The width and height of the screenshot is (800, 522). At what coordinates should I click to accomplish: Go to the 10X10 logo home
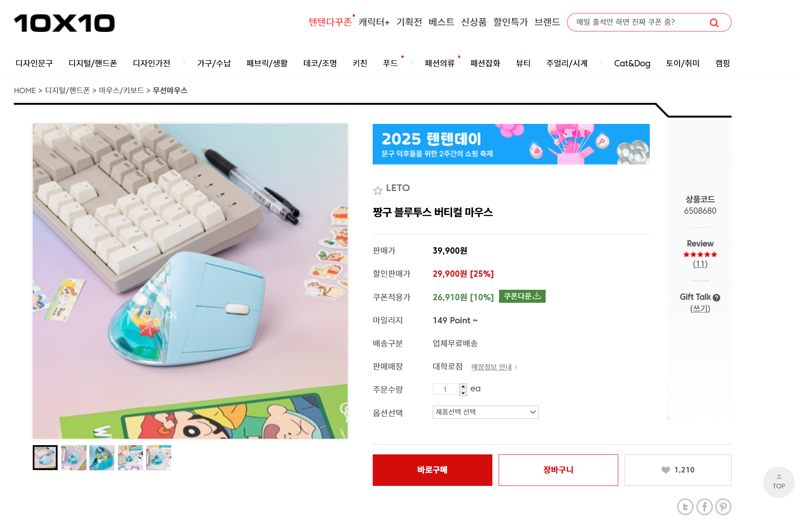click(64, 23)
